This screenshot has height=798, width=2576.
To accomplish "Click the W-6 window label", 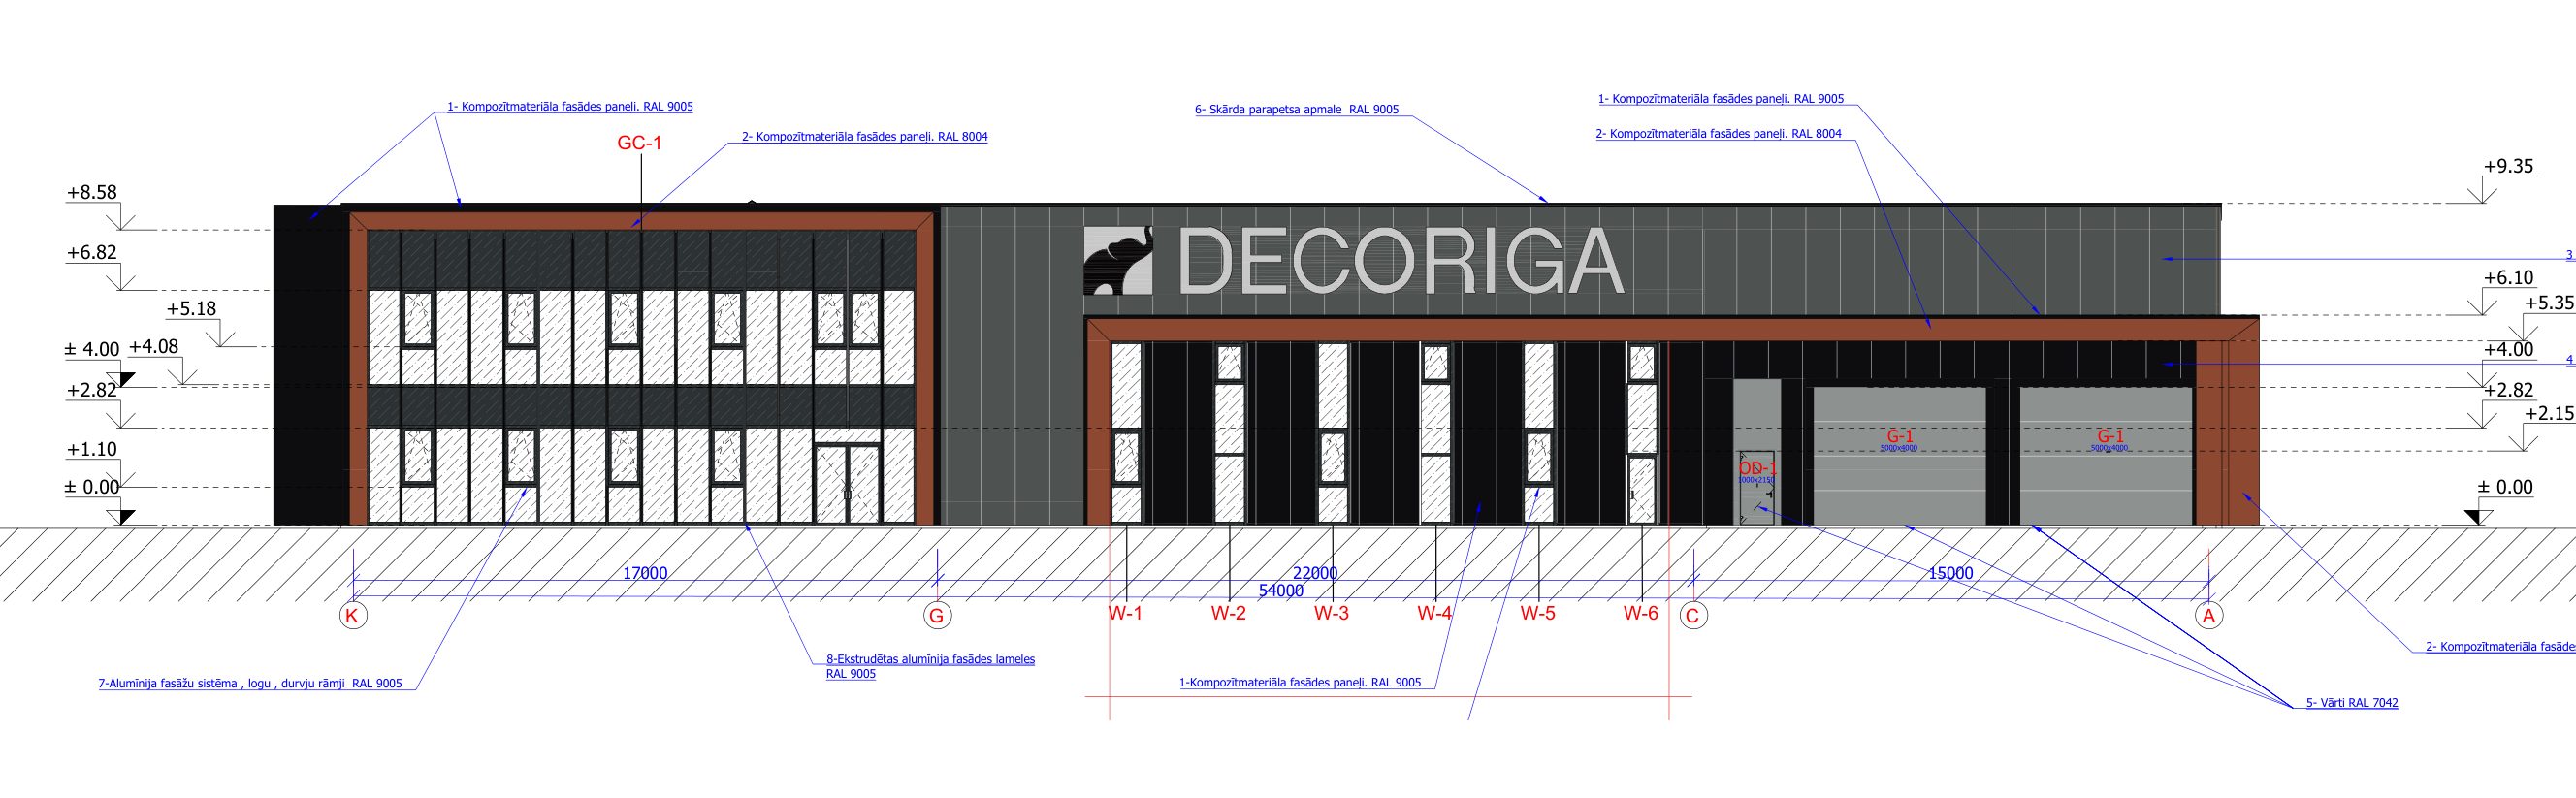I will (1640, 613).
